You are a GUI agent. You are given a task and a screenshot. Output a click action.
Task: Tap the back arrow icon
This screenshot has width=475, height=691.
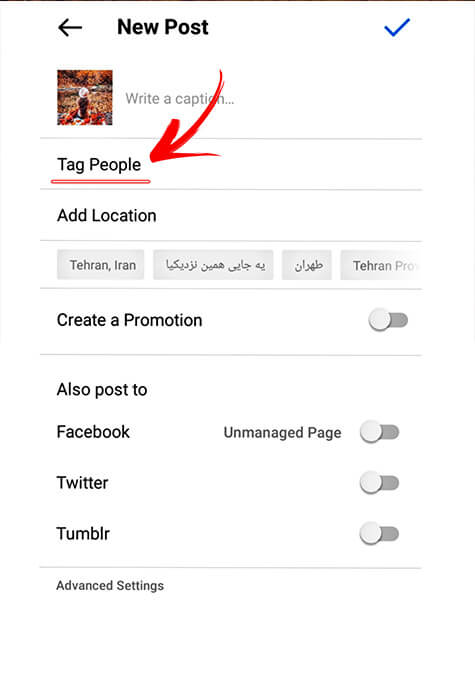70,28
